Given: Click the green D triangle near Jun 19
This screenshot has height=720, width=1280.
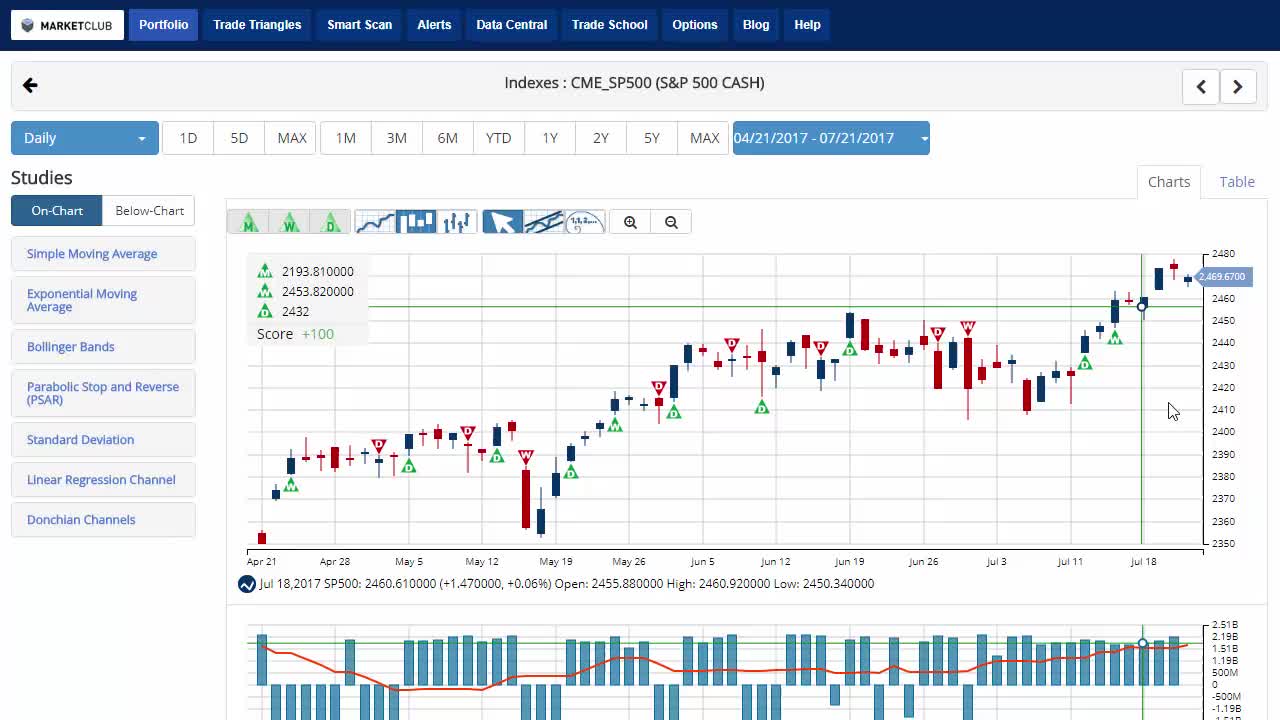Looking at the screenshot, I should [850, 348].
